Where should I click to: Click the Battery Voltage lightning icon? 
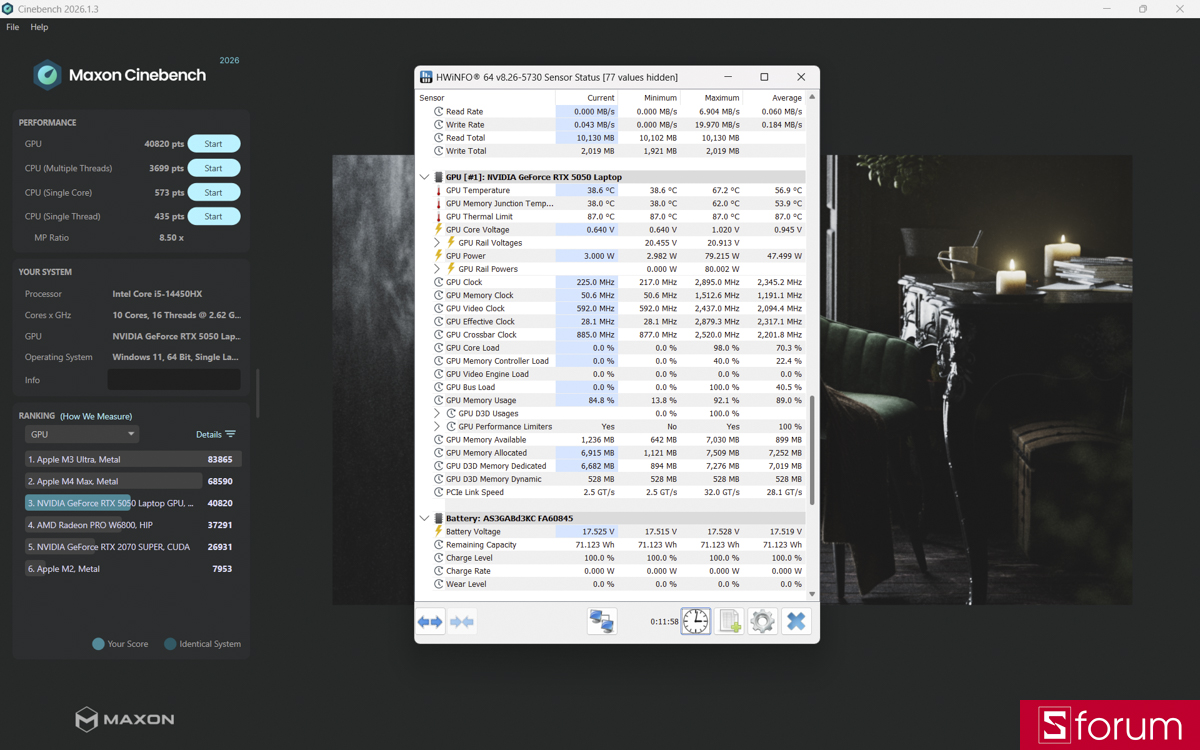(438, 532)
